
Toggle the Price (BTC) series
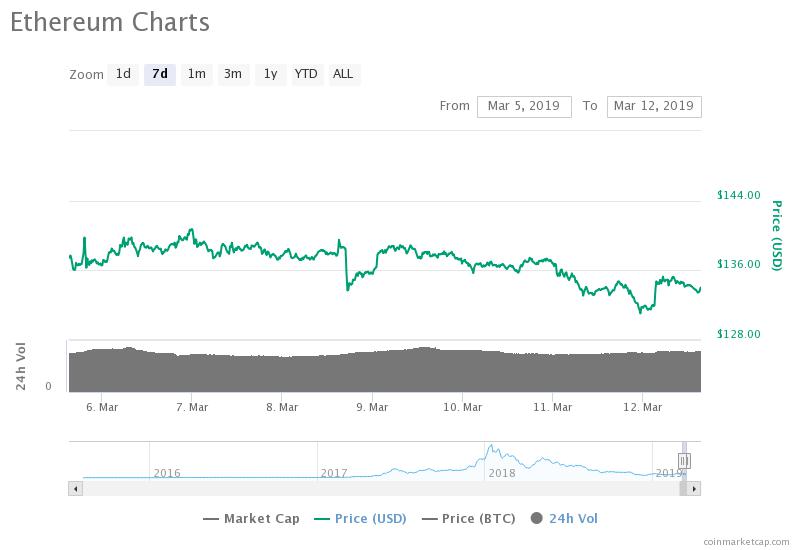[x=469, y=519]
